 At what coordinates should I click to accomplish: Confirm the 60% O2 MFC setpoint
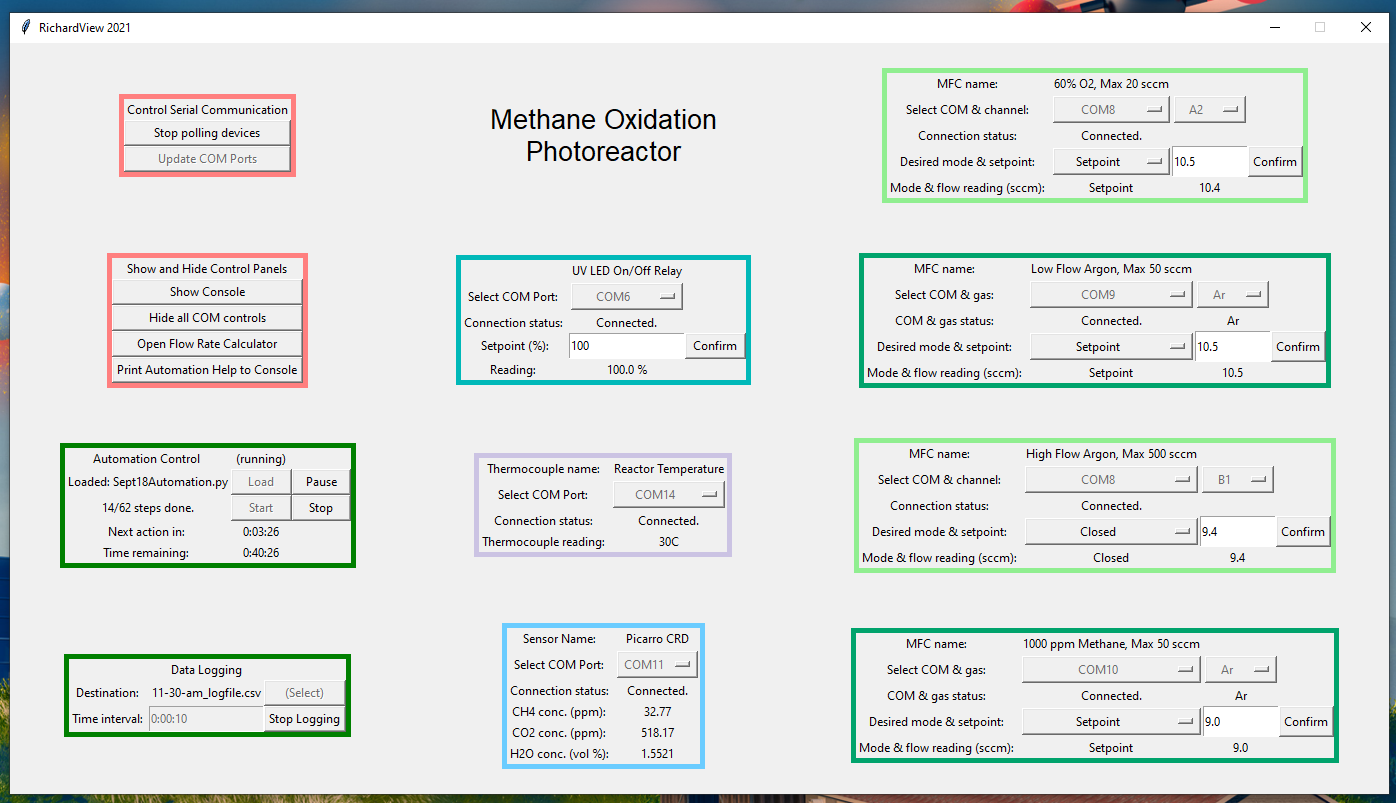pyautogui.click(x=1275, y=162)
